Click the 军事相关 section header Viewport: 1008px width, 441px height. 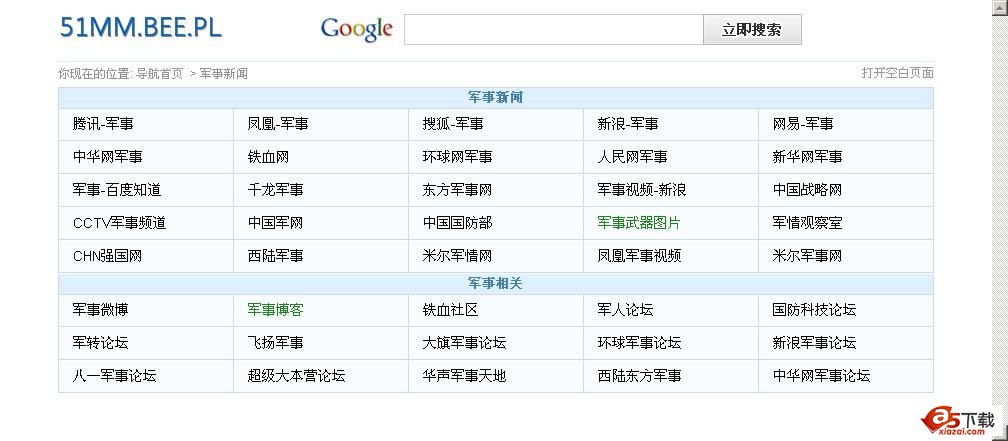point(496,284)
